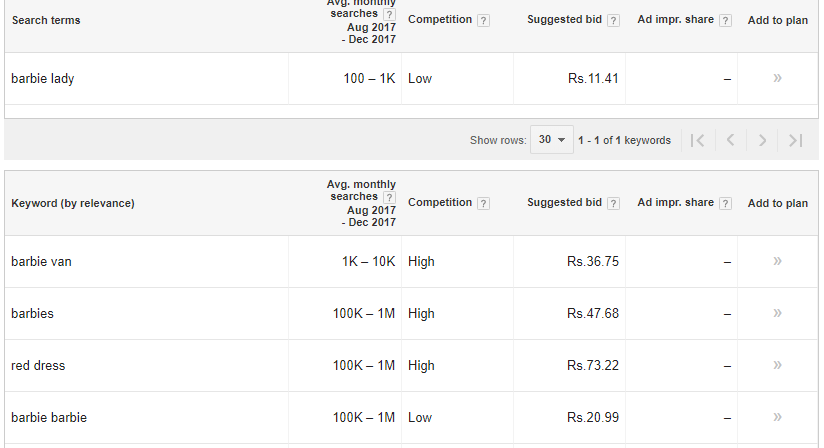Go to next page of keywords
Image resolution: width=824 pixels, height=448 pixels.
tap(762, 140)
